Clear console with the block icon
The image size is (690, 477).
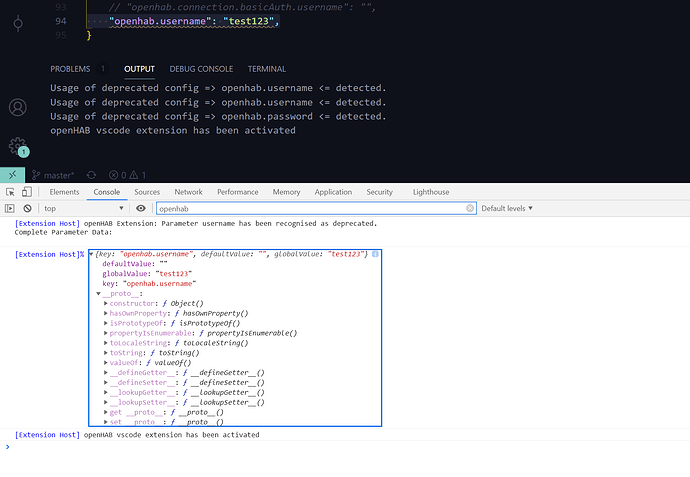tap(28, 208)
